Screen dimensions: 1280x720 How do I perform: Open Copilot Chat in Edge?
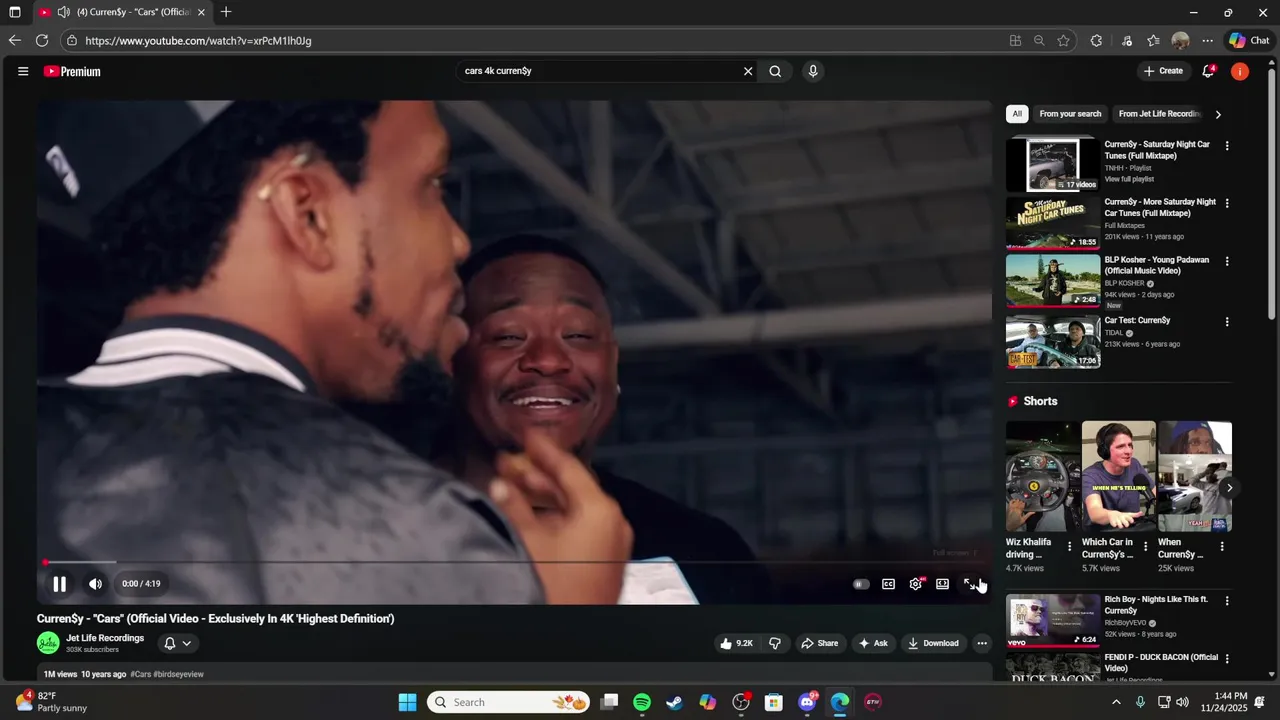tap(1250, 41)
